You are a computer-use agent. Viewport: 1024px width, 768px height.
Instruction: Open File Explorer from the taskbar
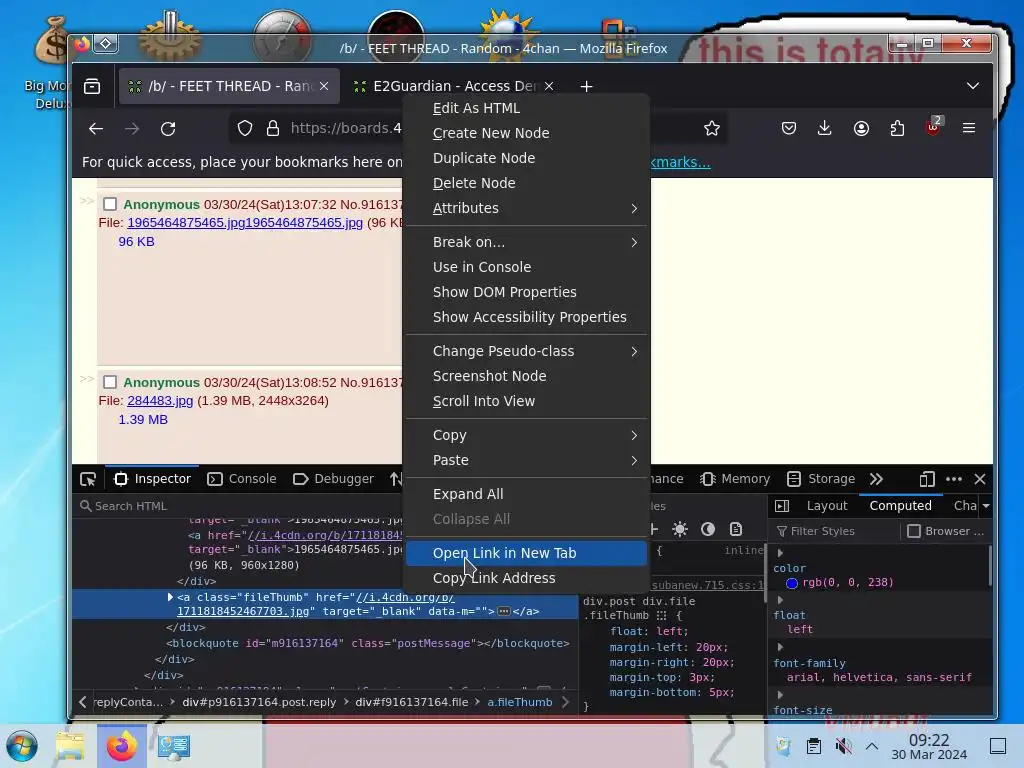pyautogui.click(x=70, y=746)
